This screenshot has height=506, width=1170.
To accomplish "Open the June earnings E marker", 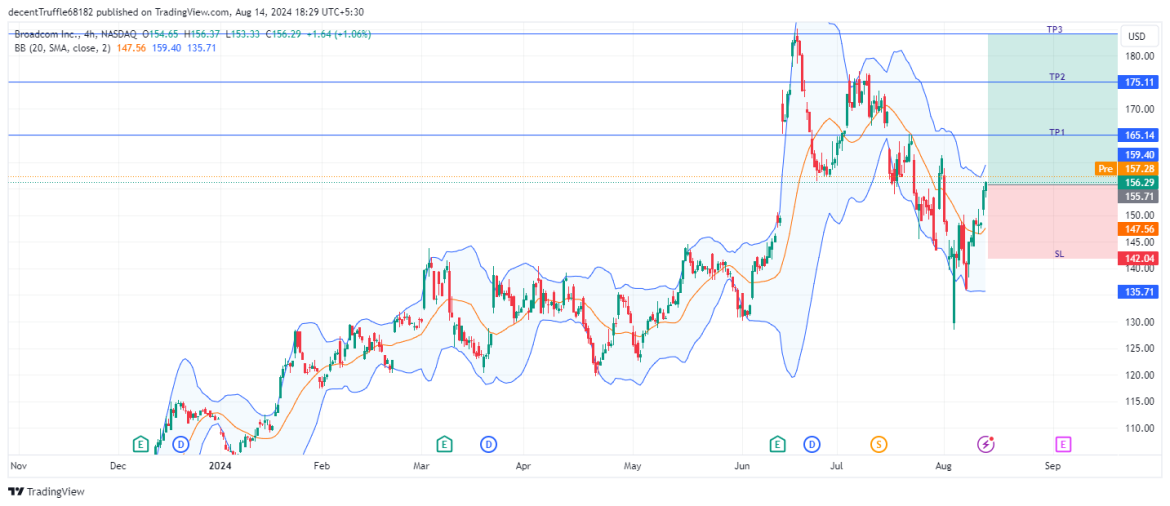I will (x=777, y=443).
